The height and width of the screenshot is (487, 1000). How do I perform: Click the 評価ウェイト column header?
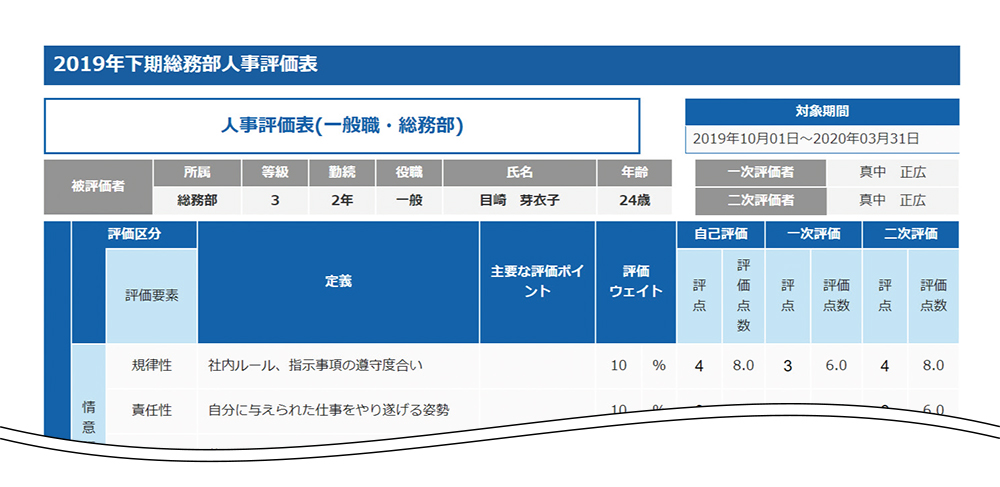point(636,282)
